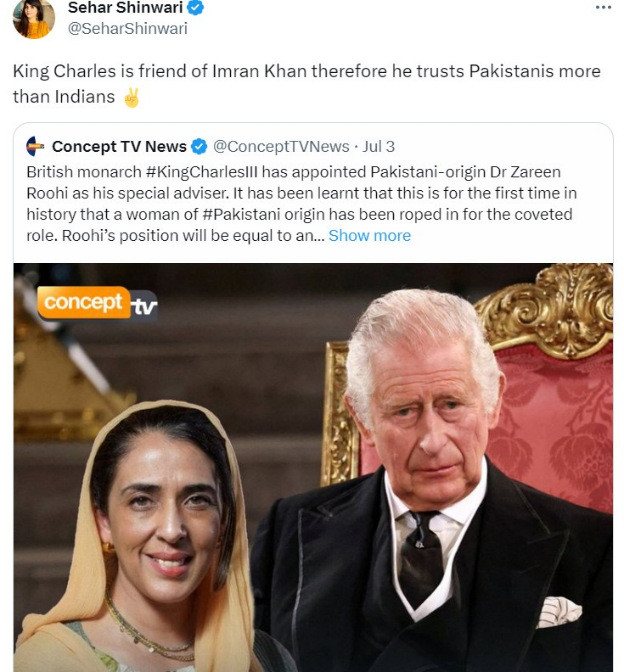The height and width of the screenshot is (672, 624).
Task: Expand quoted tweet with Show more
Action: [369, 236]
